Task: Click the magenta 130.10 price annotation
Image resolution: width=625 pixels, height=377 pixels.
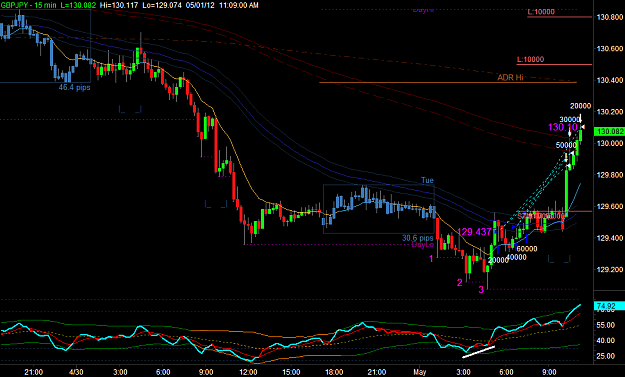Action: point(563,127)
